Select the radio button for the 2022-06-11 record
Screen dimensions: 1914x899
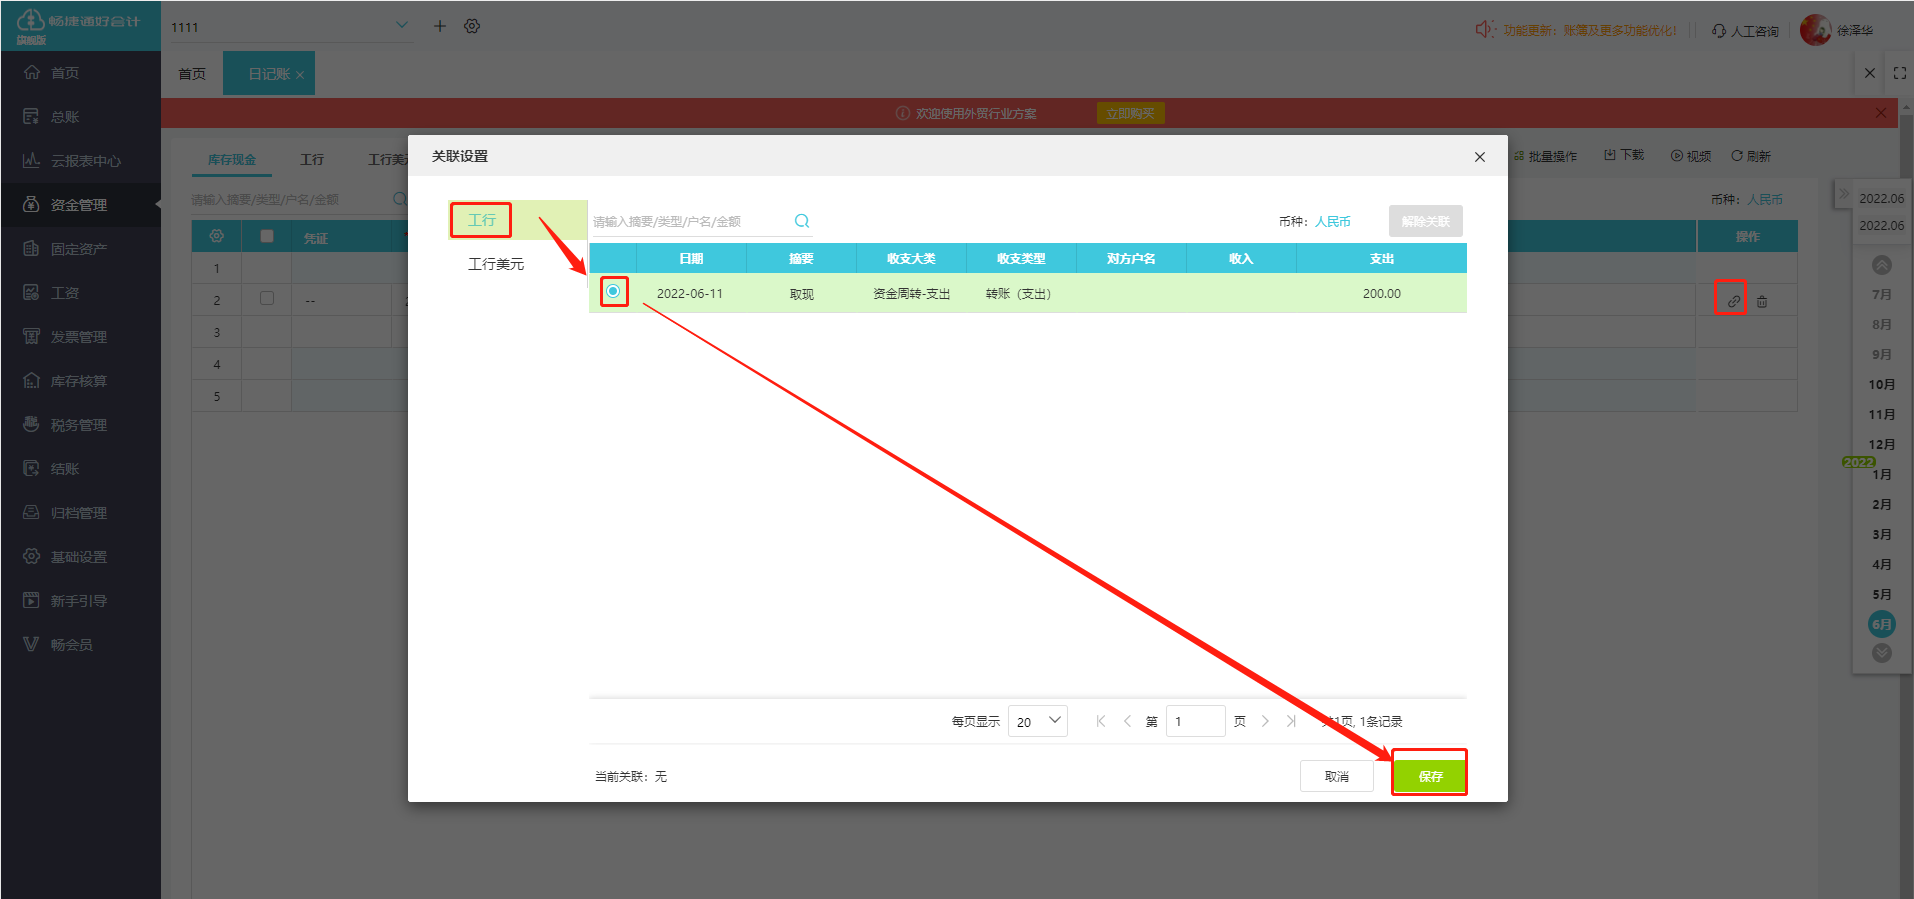point(613,291)
